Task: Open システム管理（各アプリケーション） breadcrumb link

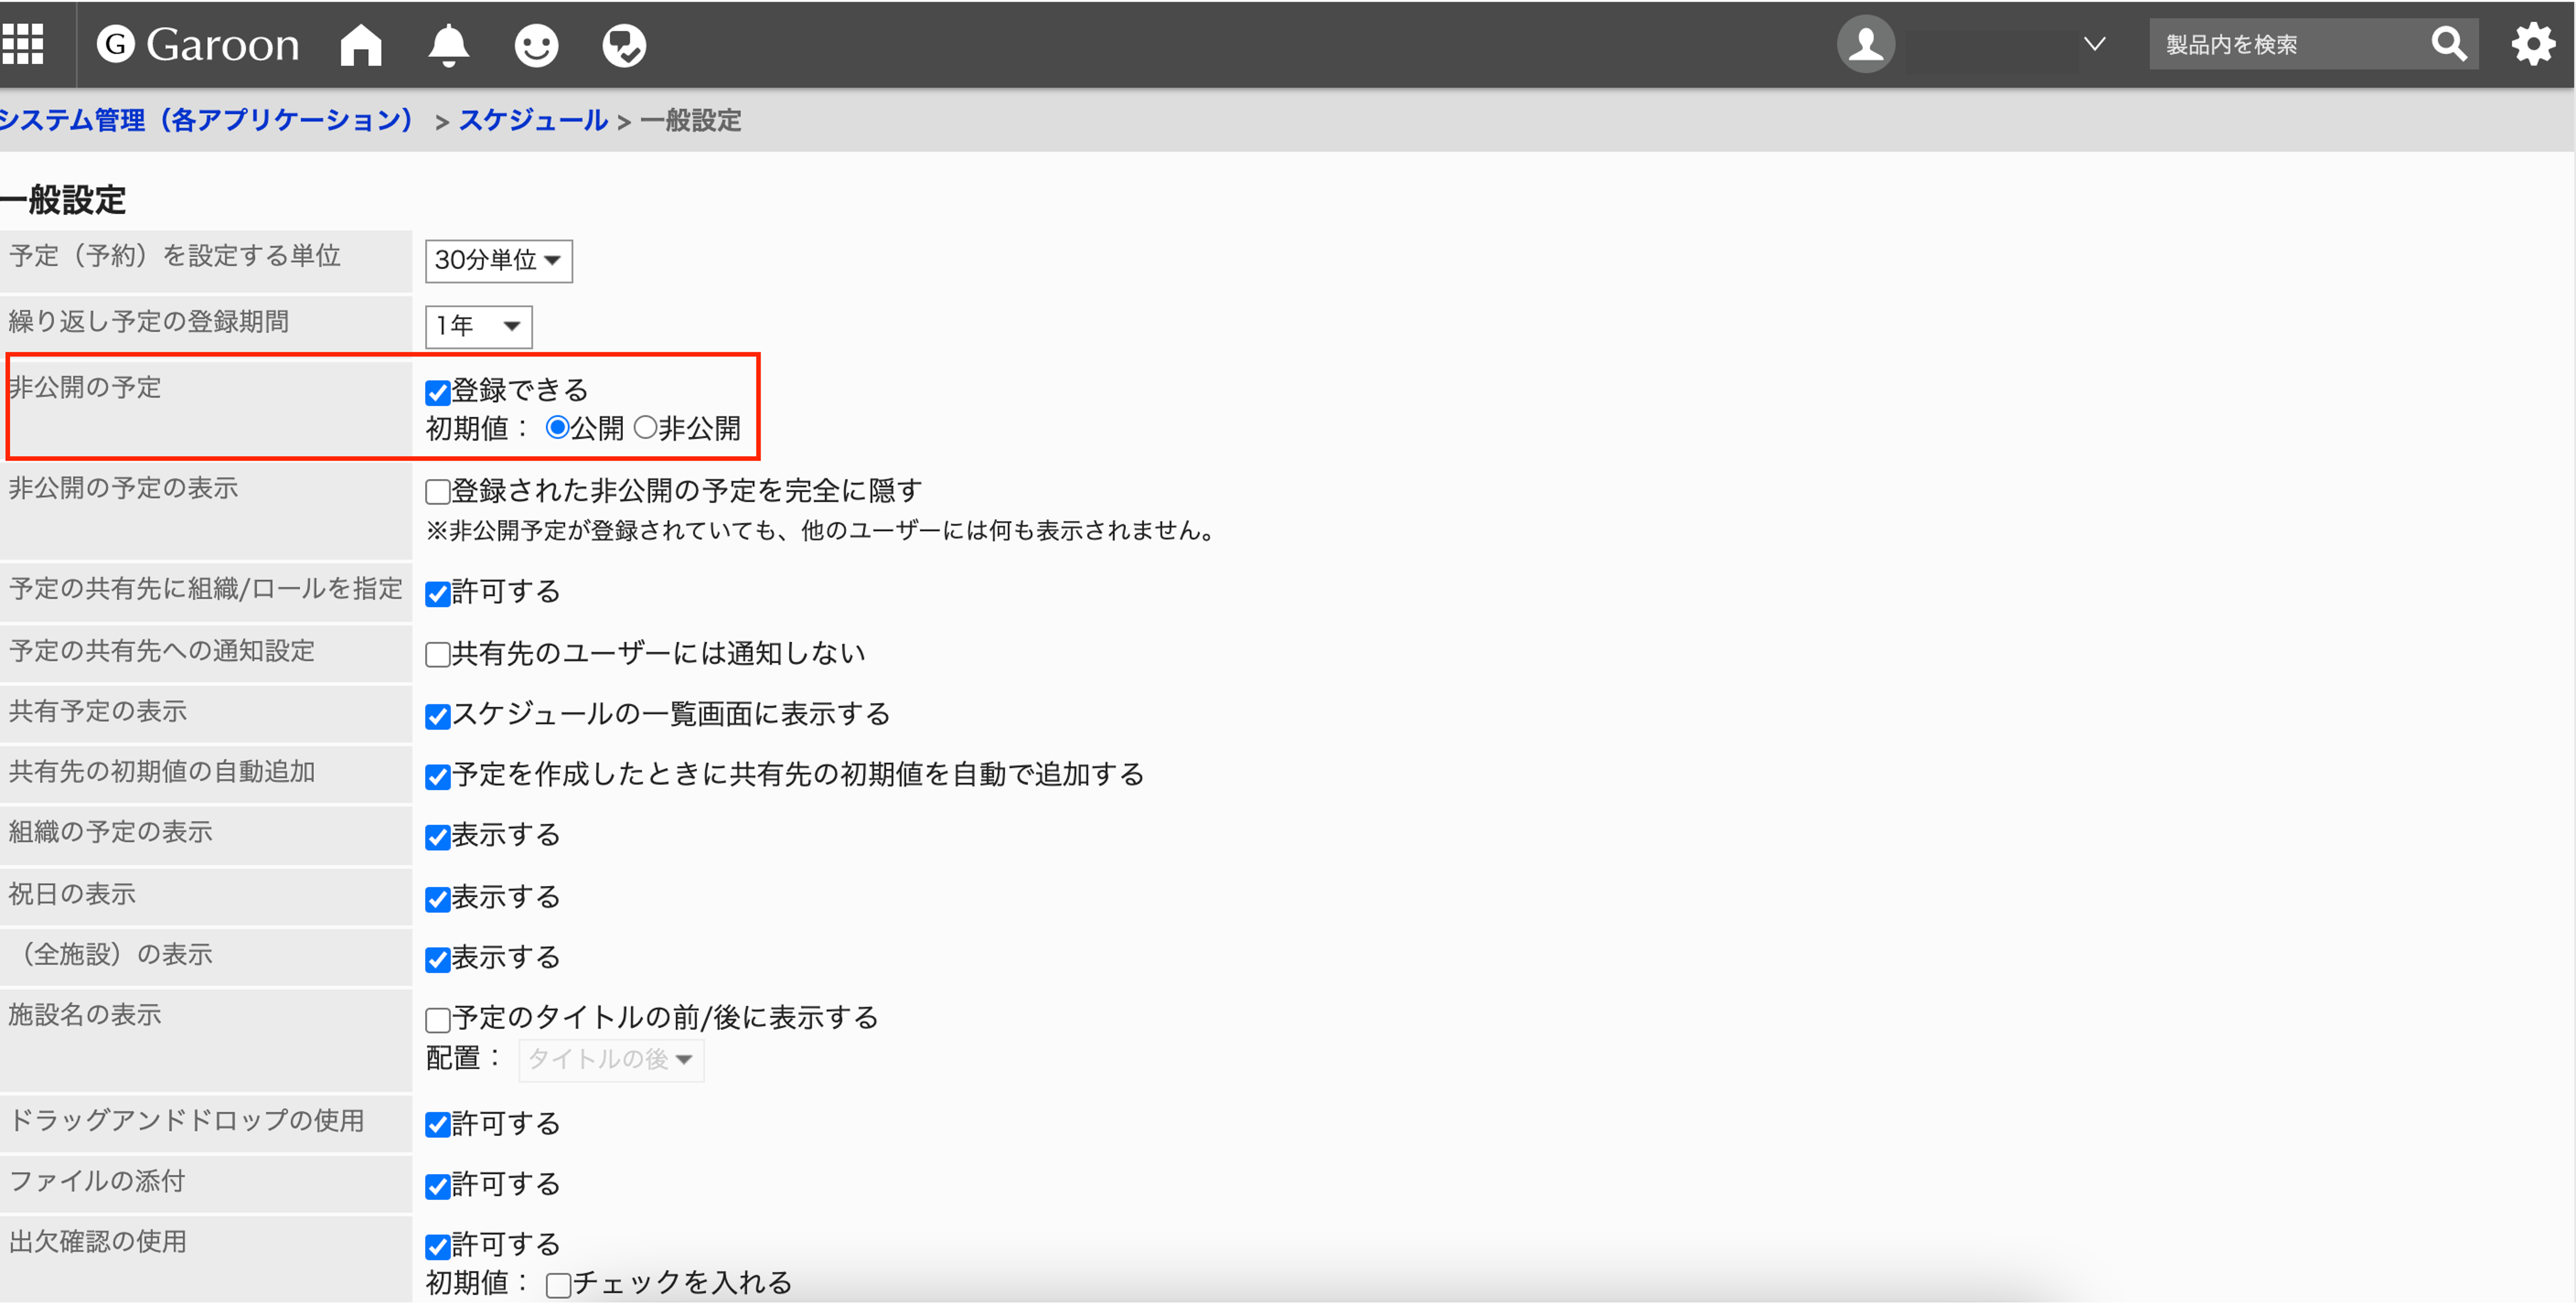Action: click(206, 121)
